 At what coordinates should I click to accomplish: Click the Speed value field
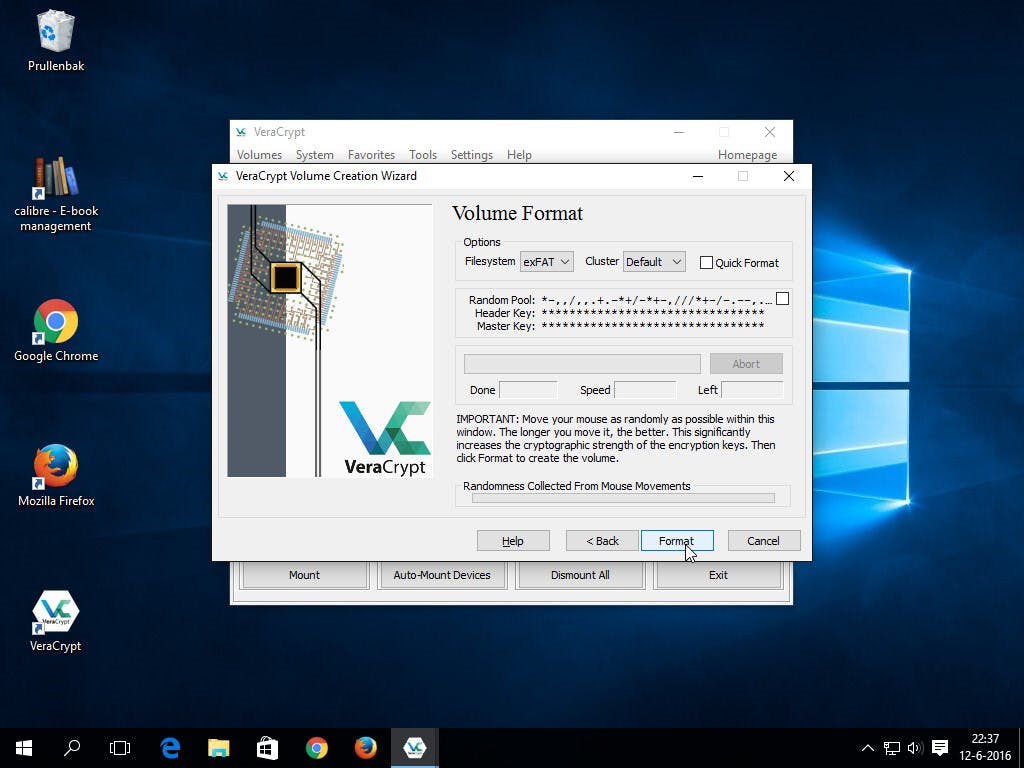pyautogui.click(x=645, y=390)
